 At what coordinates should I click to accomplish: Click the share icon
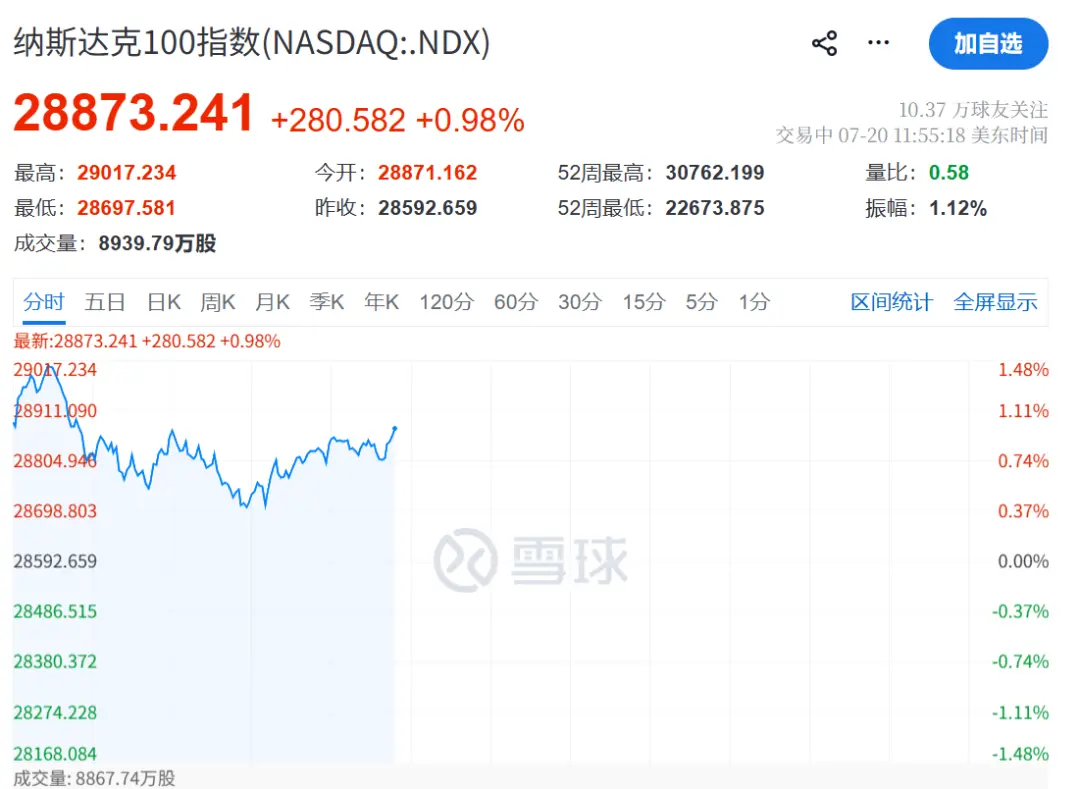(x=824, y=43)
